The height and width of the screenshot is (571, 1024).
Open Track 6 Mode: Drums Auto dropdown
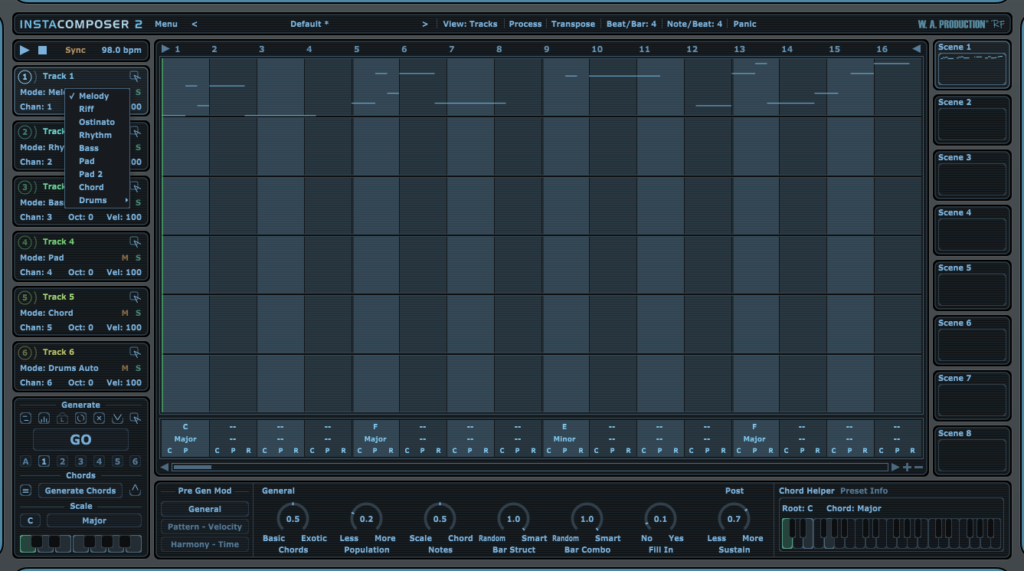point(59,368)
